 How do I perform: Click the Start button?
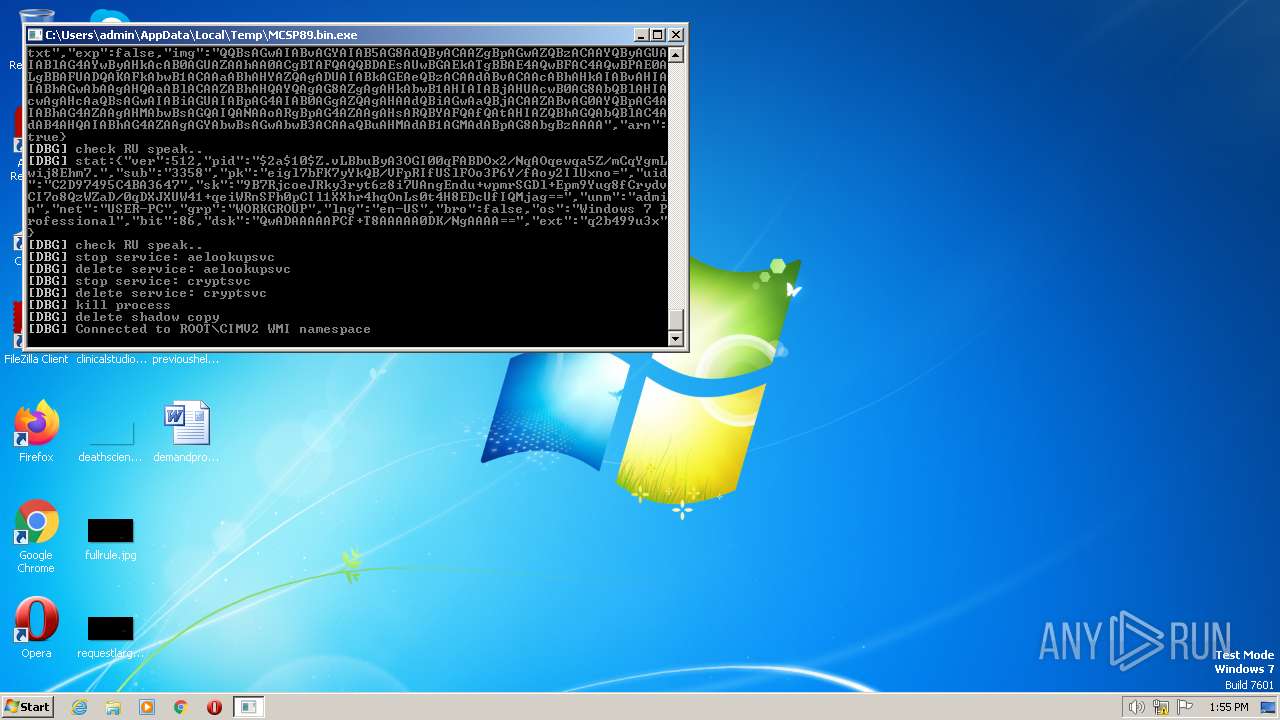[x=27, y=707]
